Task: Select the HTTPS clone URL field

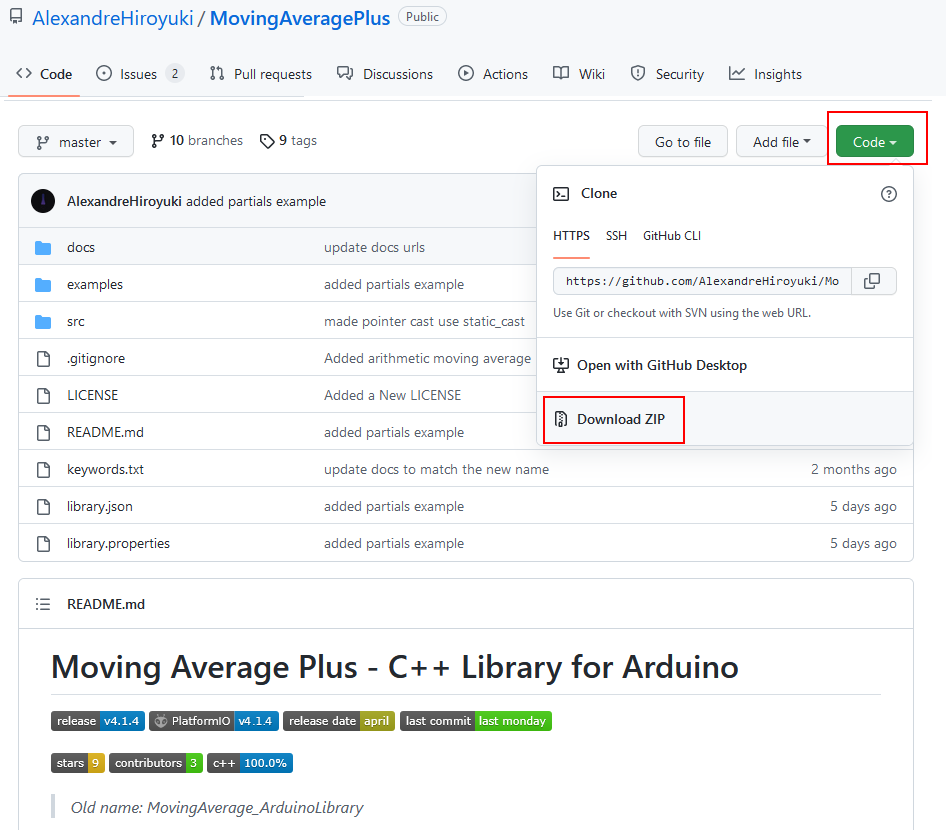Action: [702, 281]
